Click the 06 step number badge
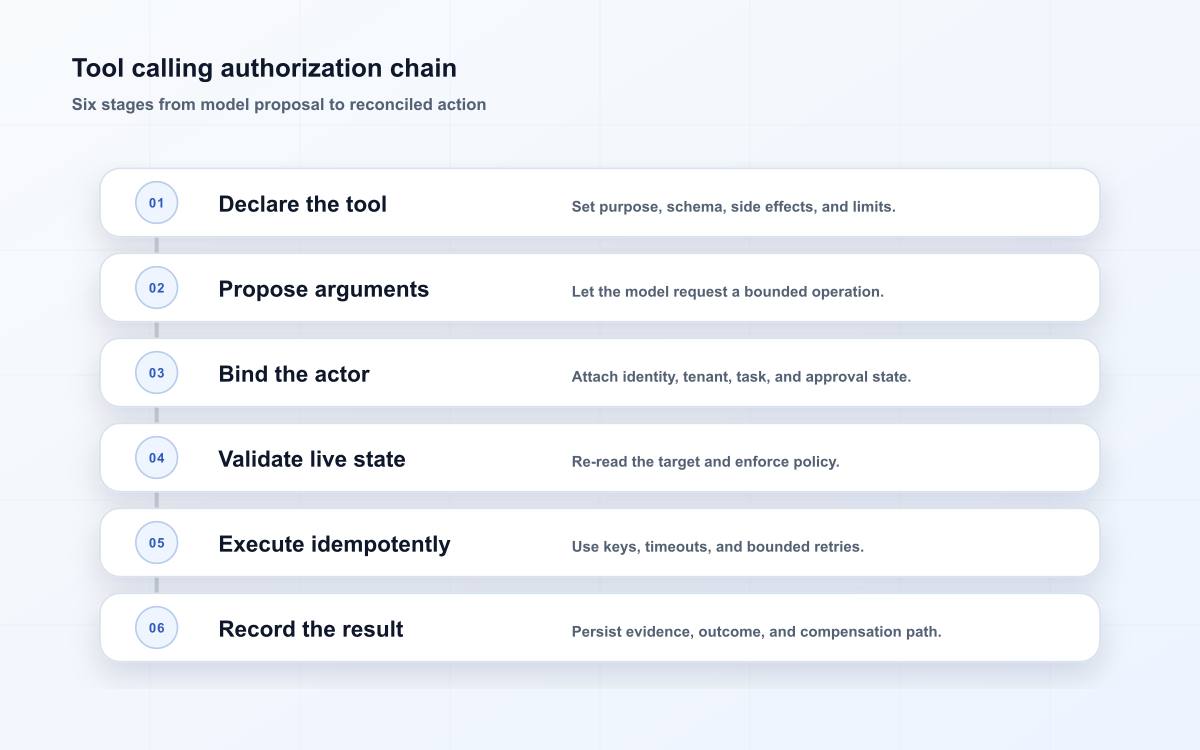This screenshot has width=1200, height=750. tap(157, 628)
